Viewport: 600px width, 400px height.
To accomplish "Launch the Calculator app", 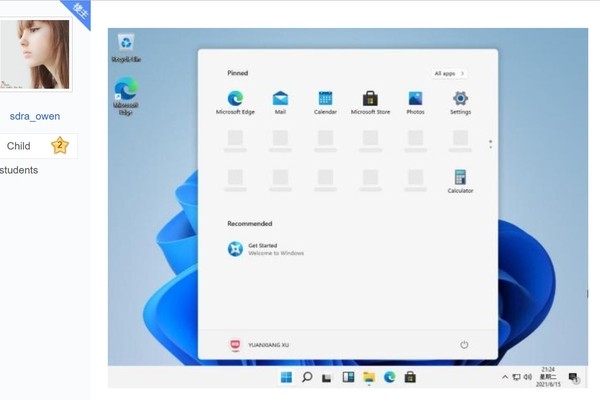I will pos(460,181).
